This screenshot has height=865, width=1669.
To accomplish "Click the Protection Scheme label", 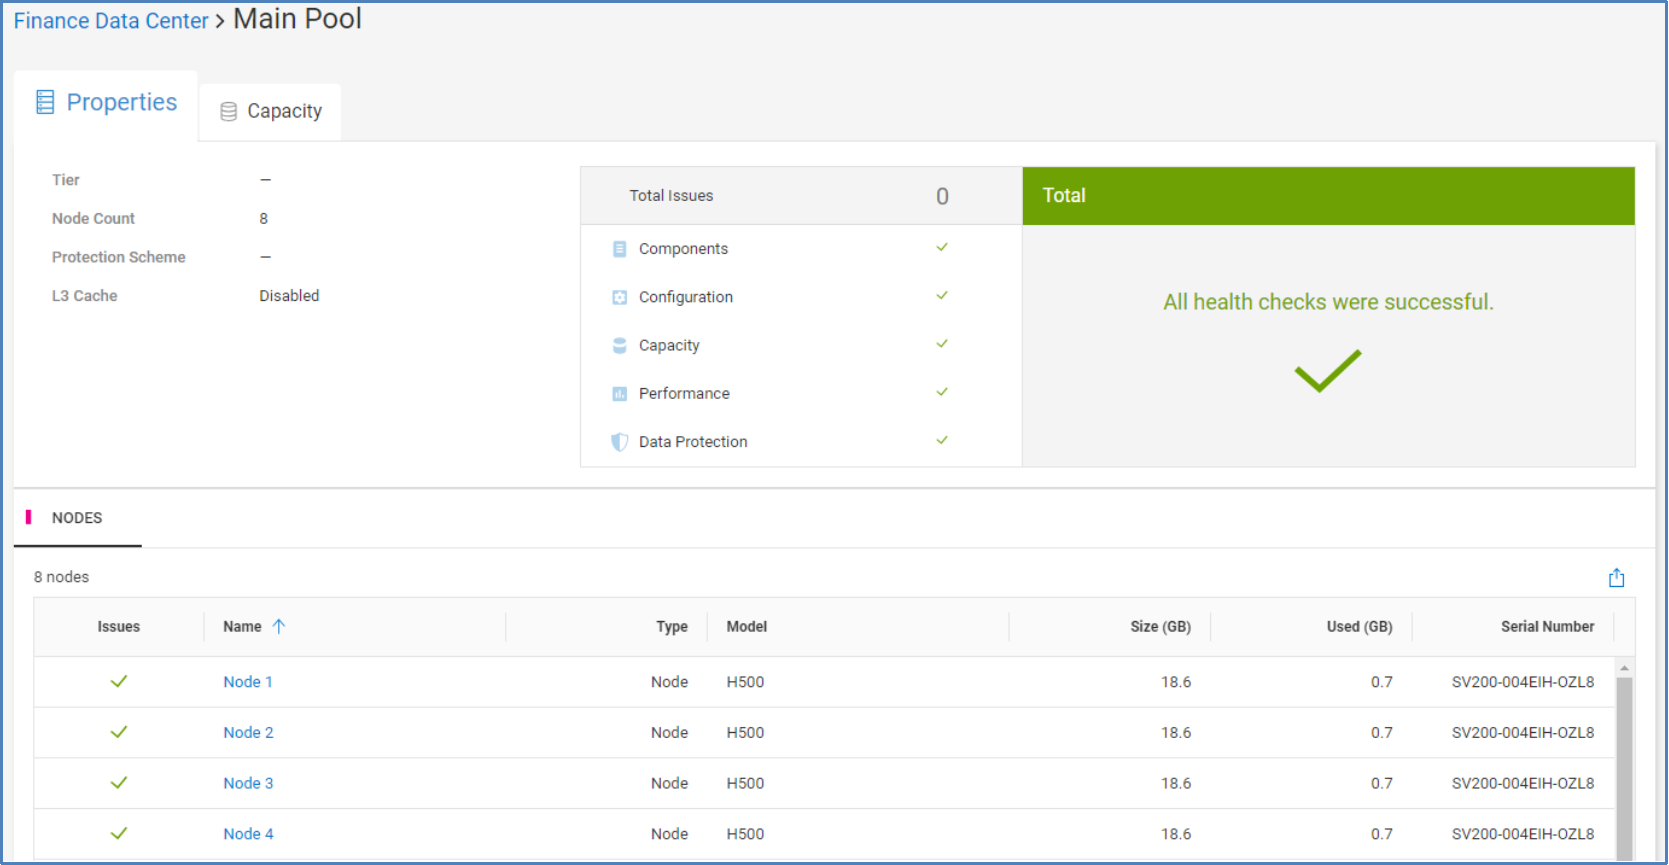I will (119, 257).
